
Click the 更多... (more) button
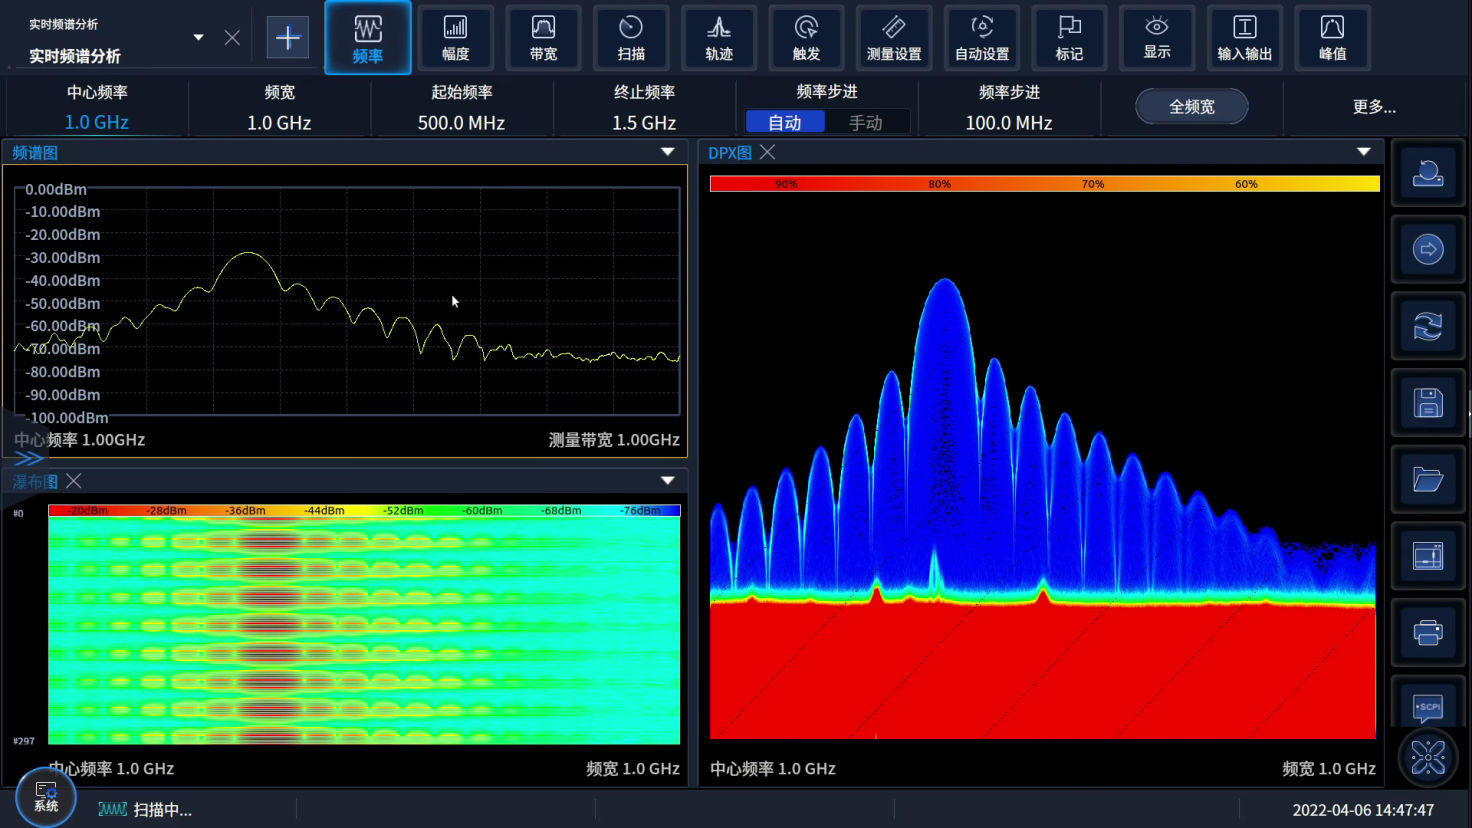tap(1374, 107)
